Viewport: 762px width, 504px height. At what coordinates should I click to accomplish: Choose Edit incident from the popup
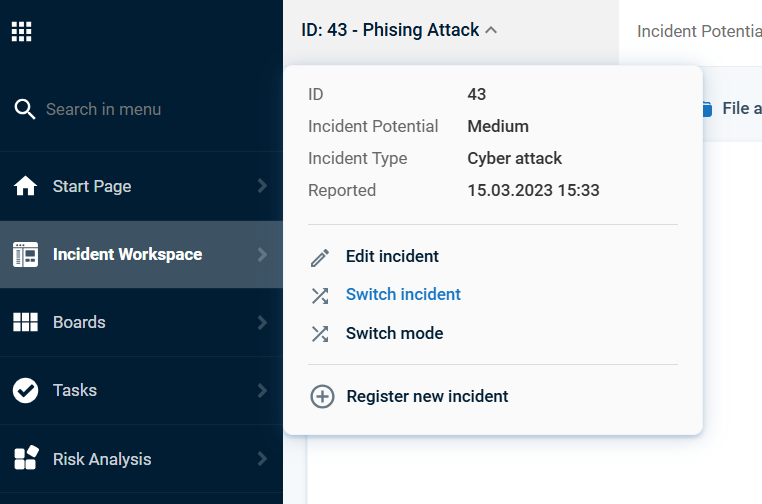(392, 256)
